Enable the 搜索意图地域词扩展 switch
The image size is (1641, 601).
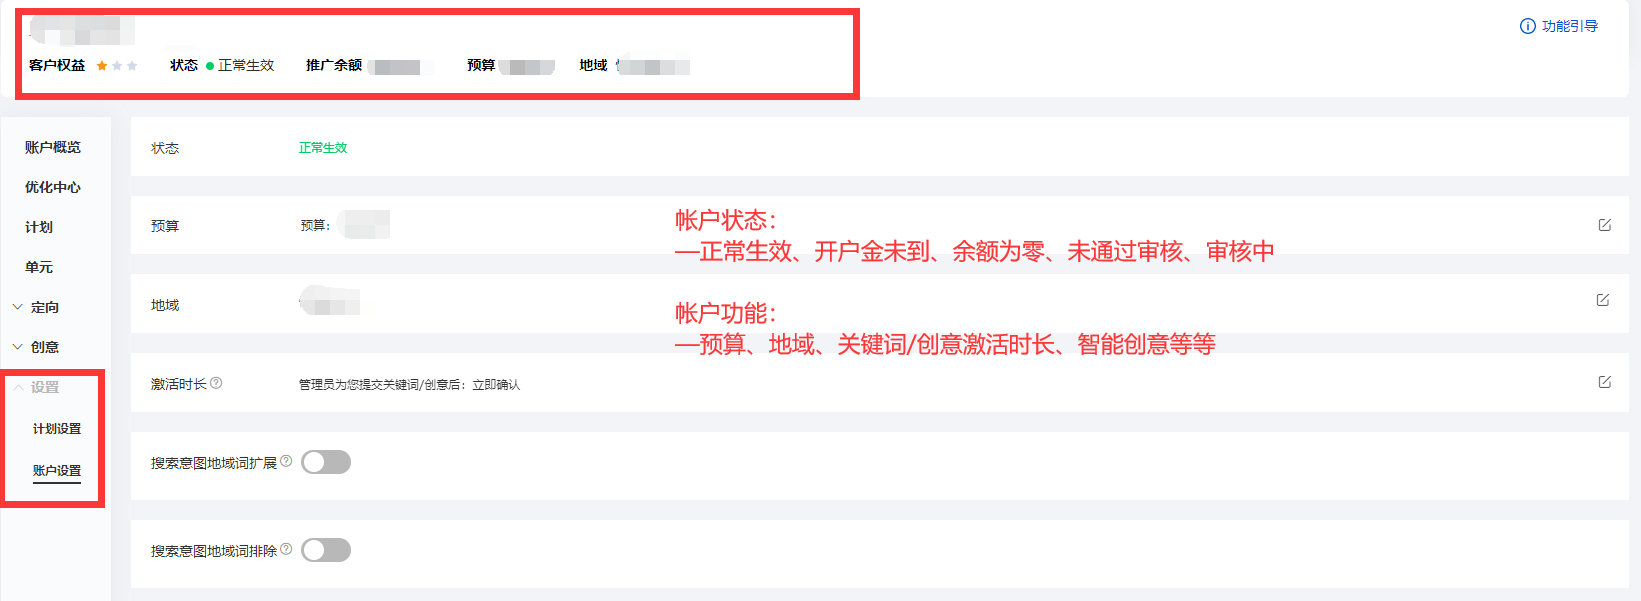(326, 462)
